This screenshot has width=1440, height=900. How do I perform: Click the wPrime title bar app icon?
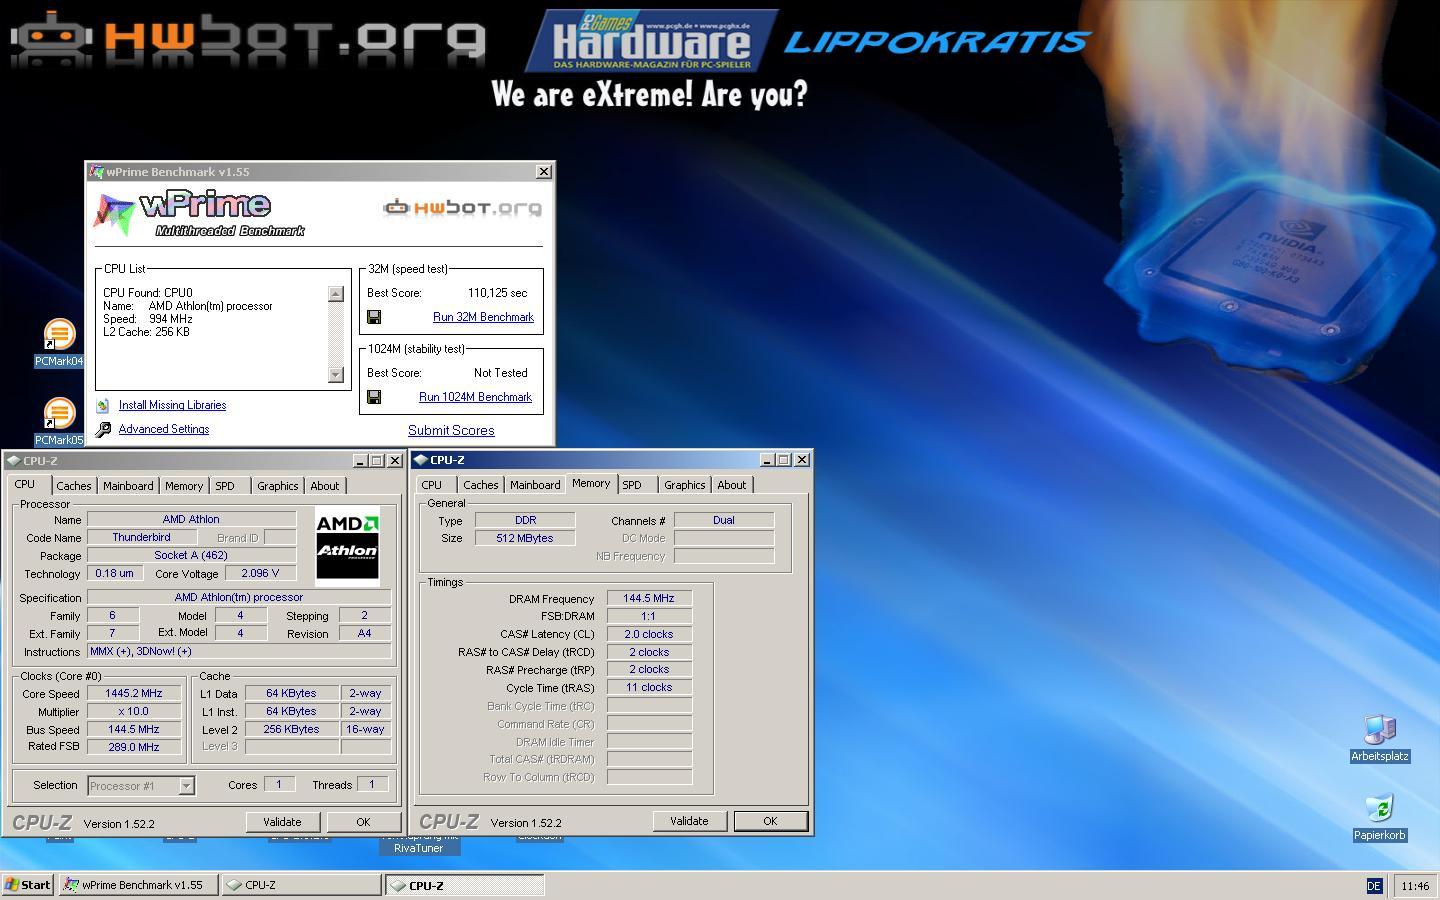pos(97,172)
